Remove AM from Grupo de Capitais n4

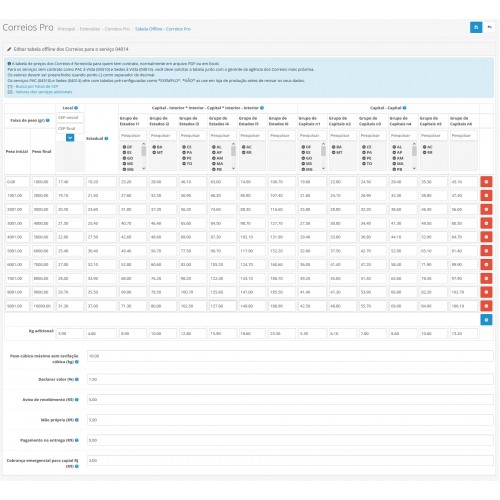click(x=394, y=158)
